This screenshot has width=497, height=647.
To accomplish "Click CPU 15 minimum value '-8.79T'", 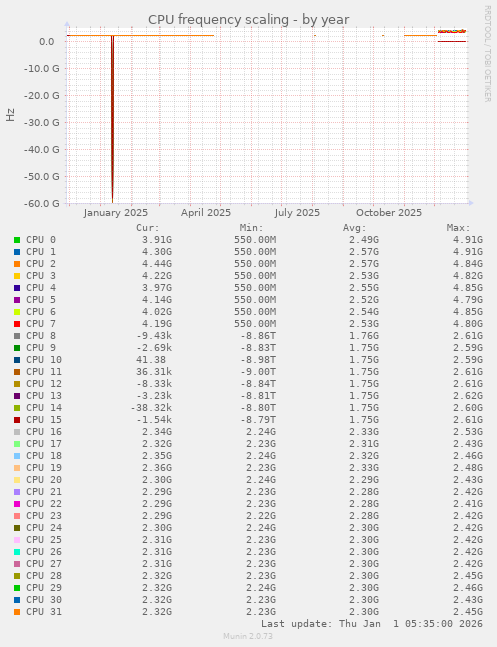I will pyautogui.click(x=258, y=420).
